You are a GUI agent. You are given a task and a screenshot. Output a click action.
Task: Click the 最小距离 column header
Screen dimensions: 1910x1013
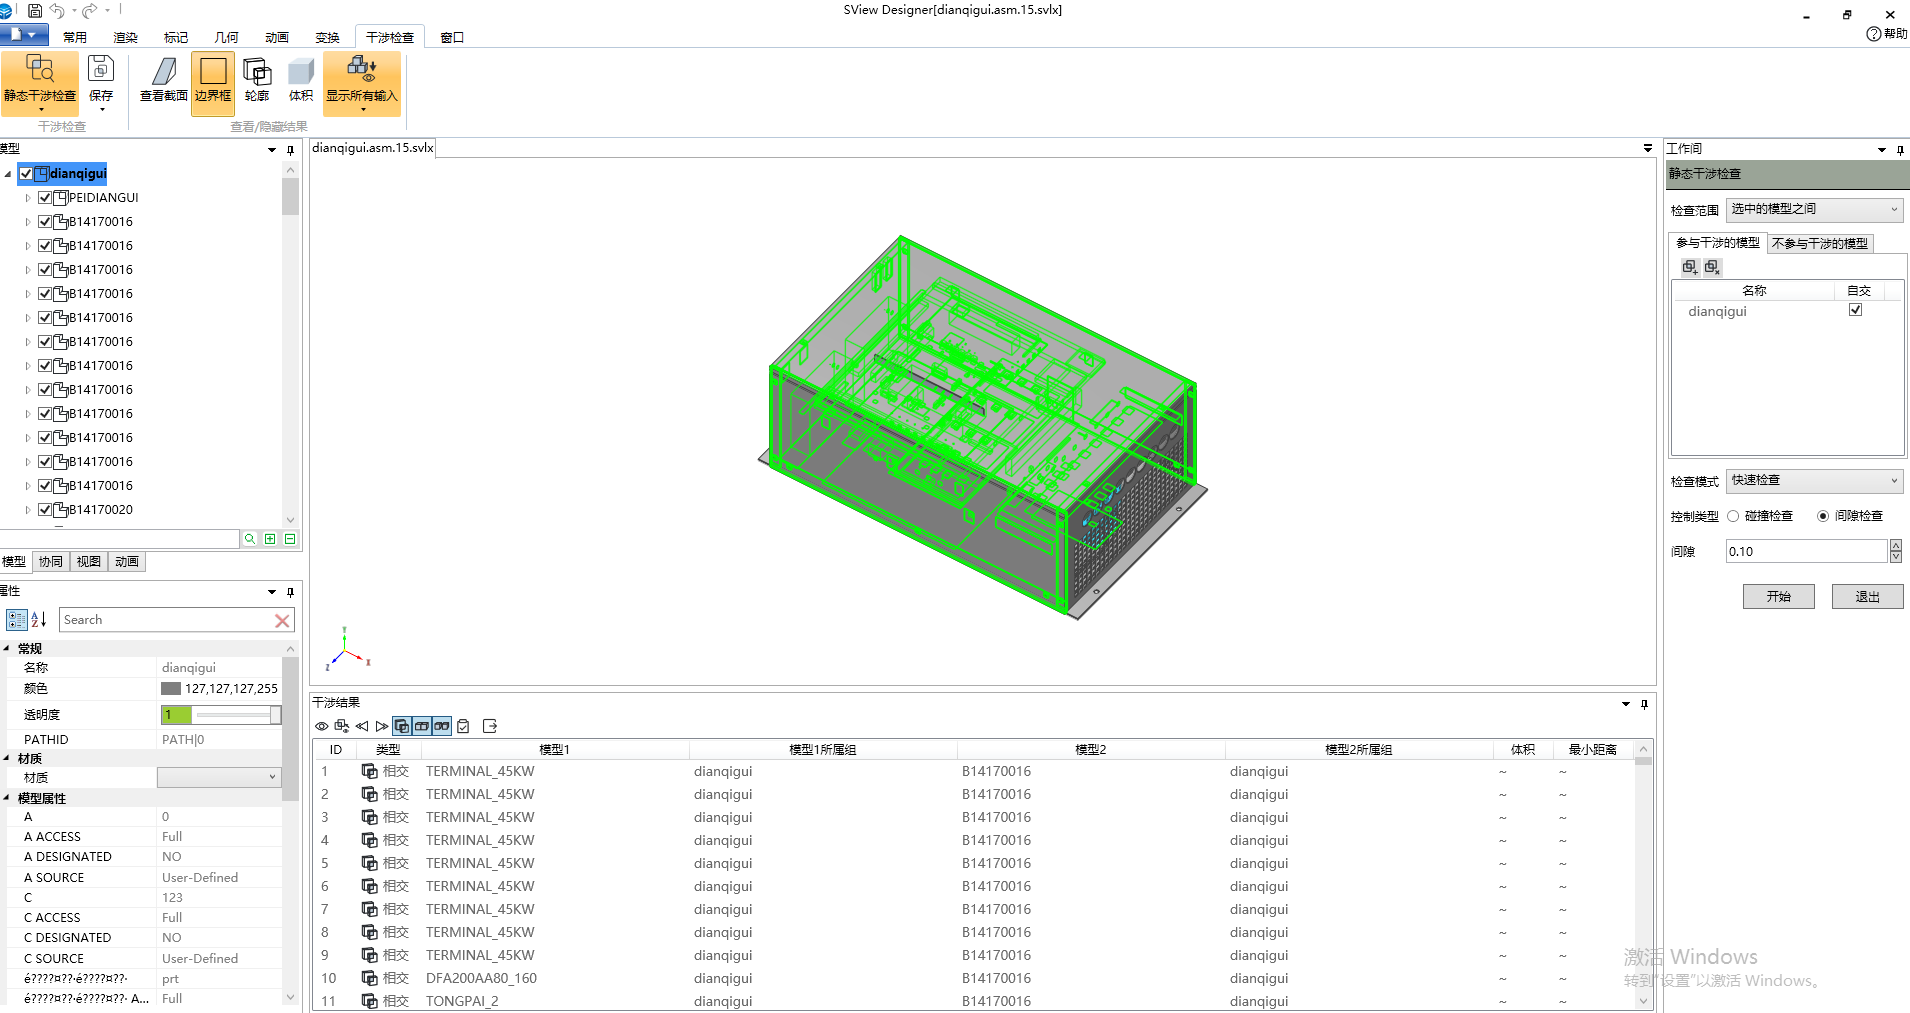pyautogui.click(x=1592, y=749)
